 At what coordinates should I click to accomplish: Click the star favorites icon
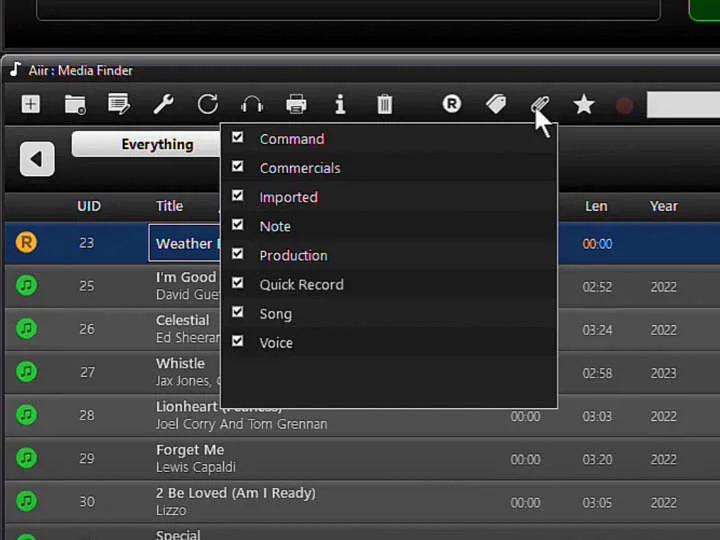[x=584, y=104]
